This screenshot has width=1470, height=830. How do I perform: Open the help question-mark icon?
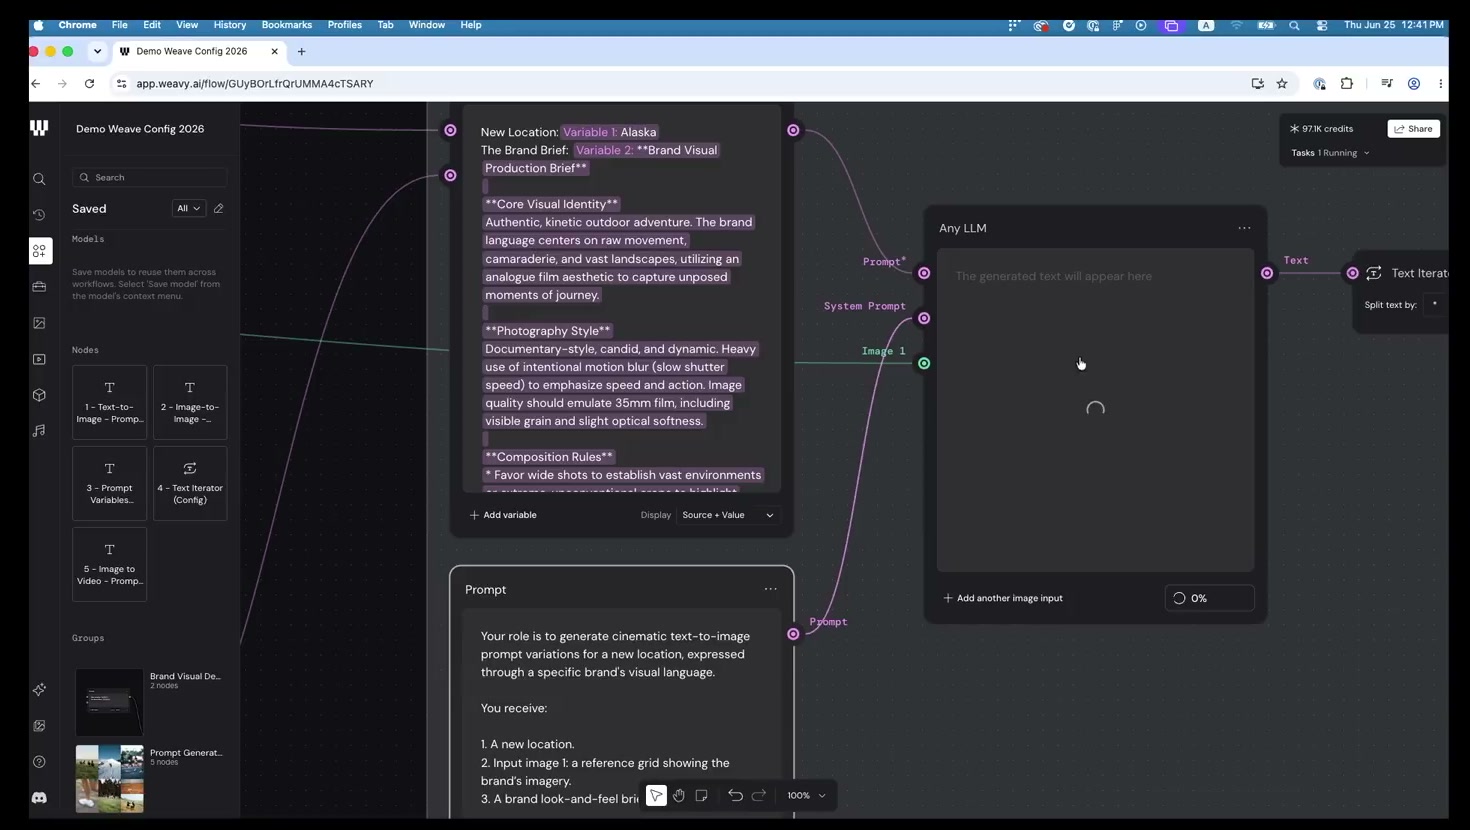click(39, 762)
